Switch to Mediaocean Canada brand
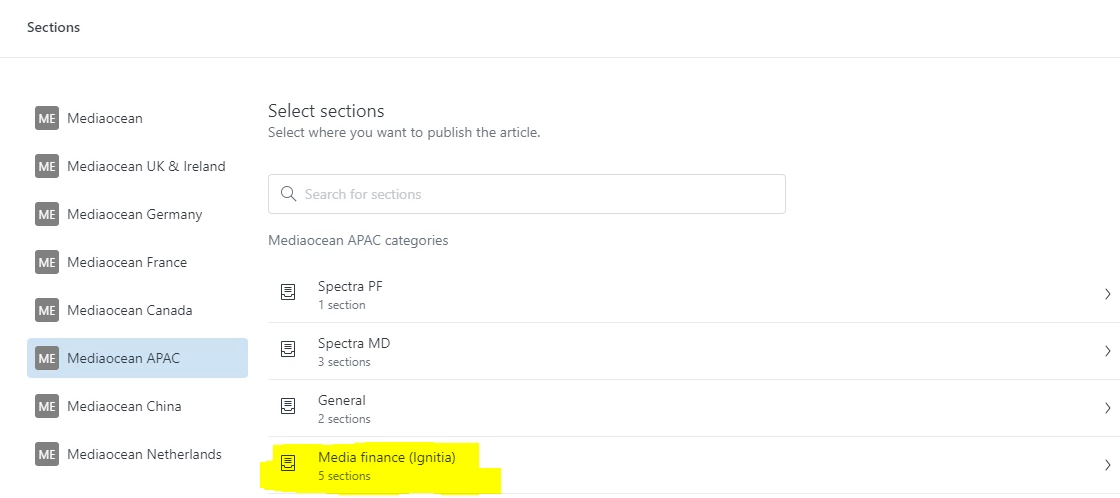This screenshot has height=498, width=1120. click(130, 310)
